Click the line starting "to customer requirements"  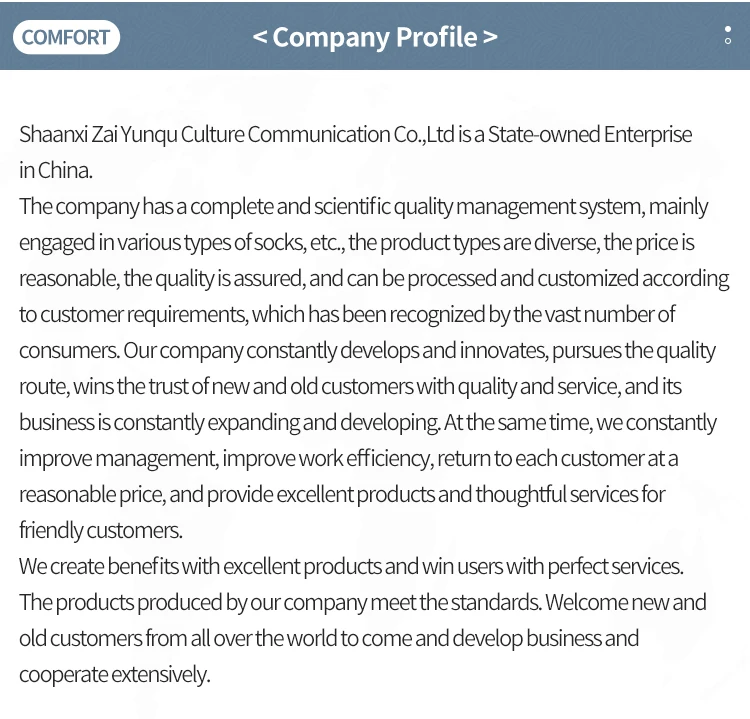pos(347,314)
